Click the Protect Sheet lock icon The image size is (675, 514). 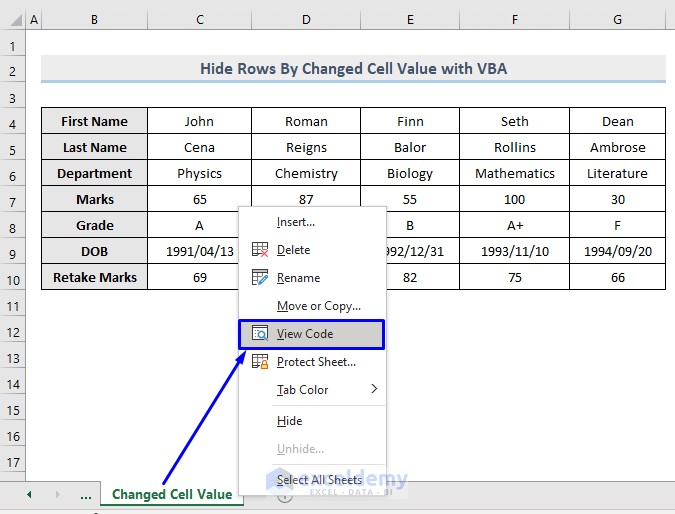260,362
